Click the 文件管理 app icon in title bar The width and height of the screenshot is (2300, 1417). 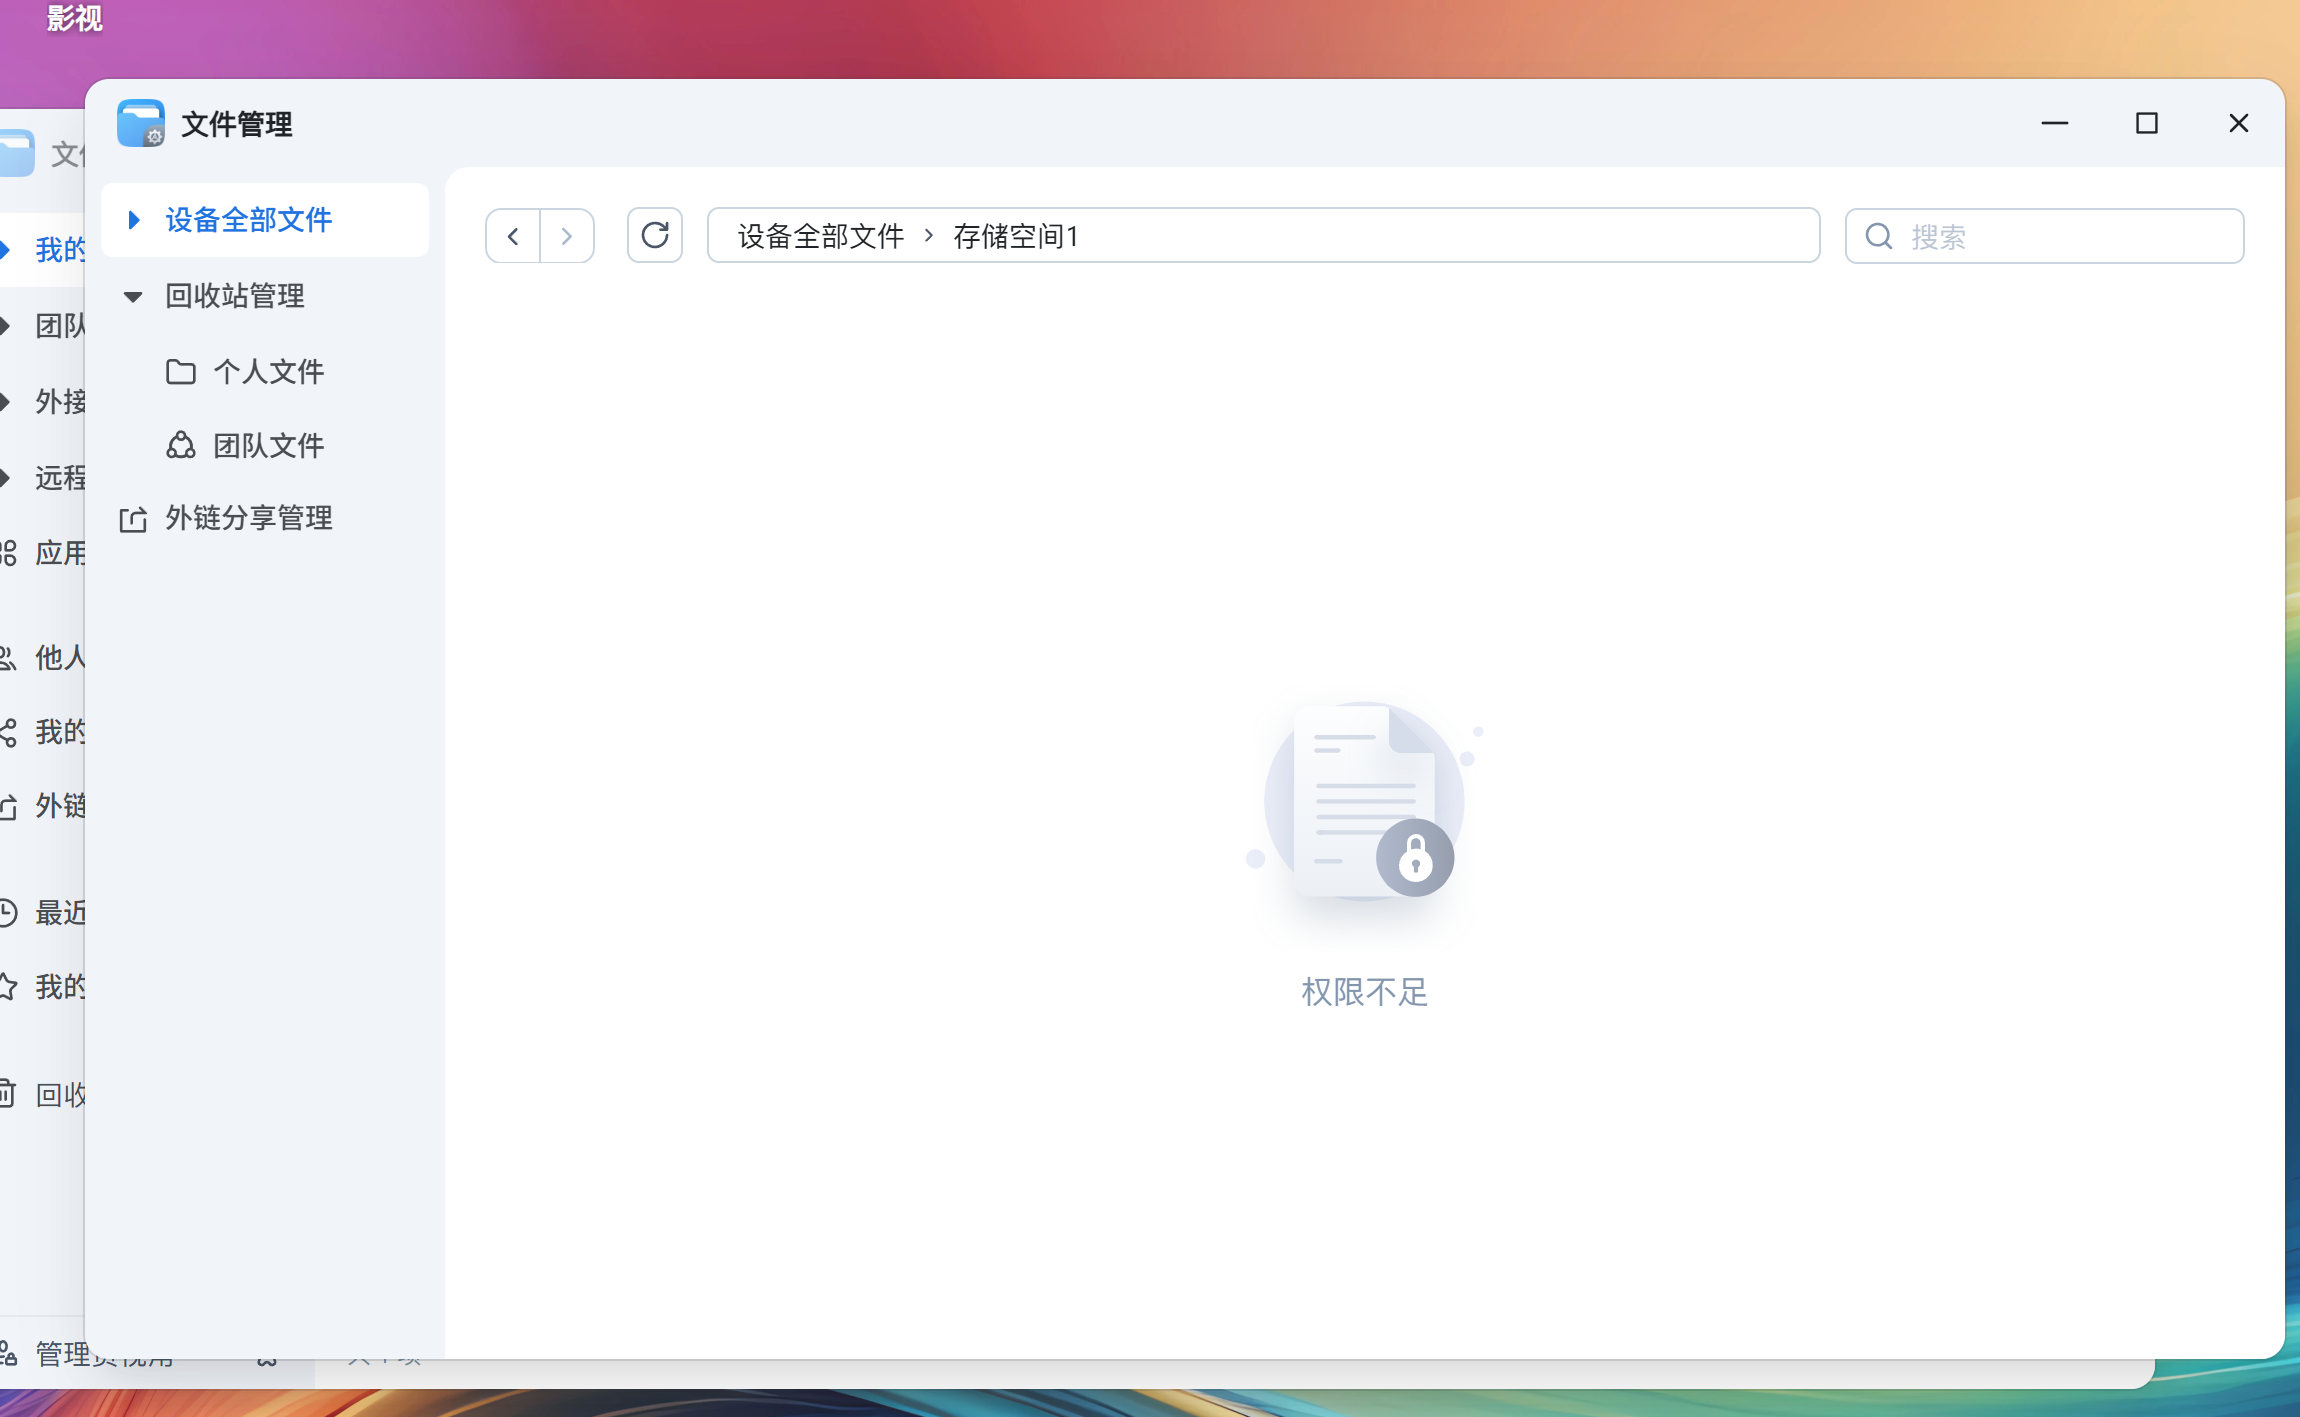[x=140, y=124]
